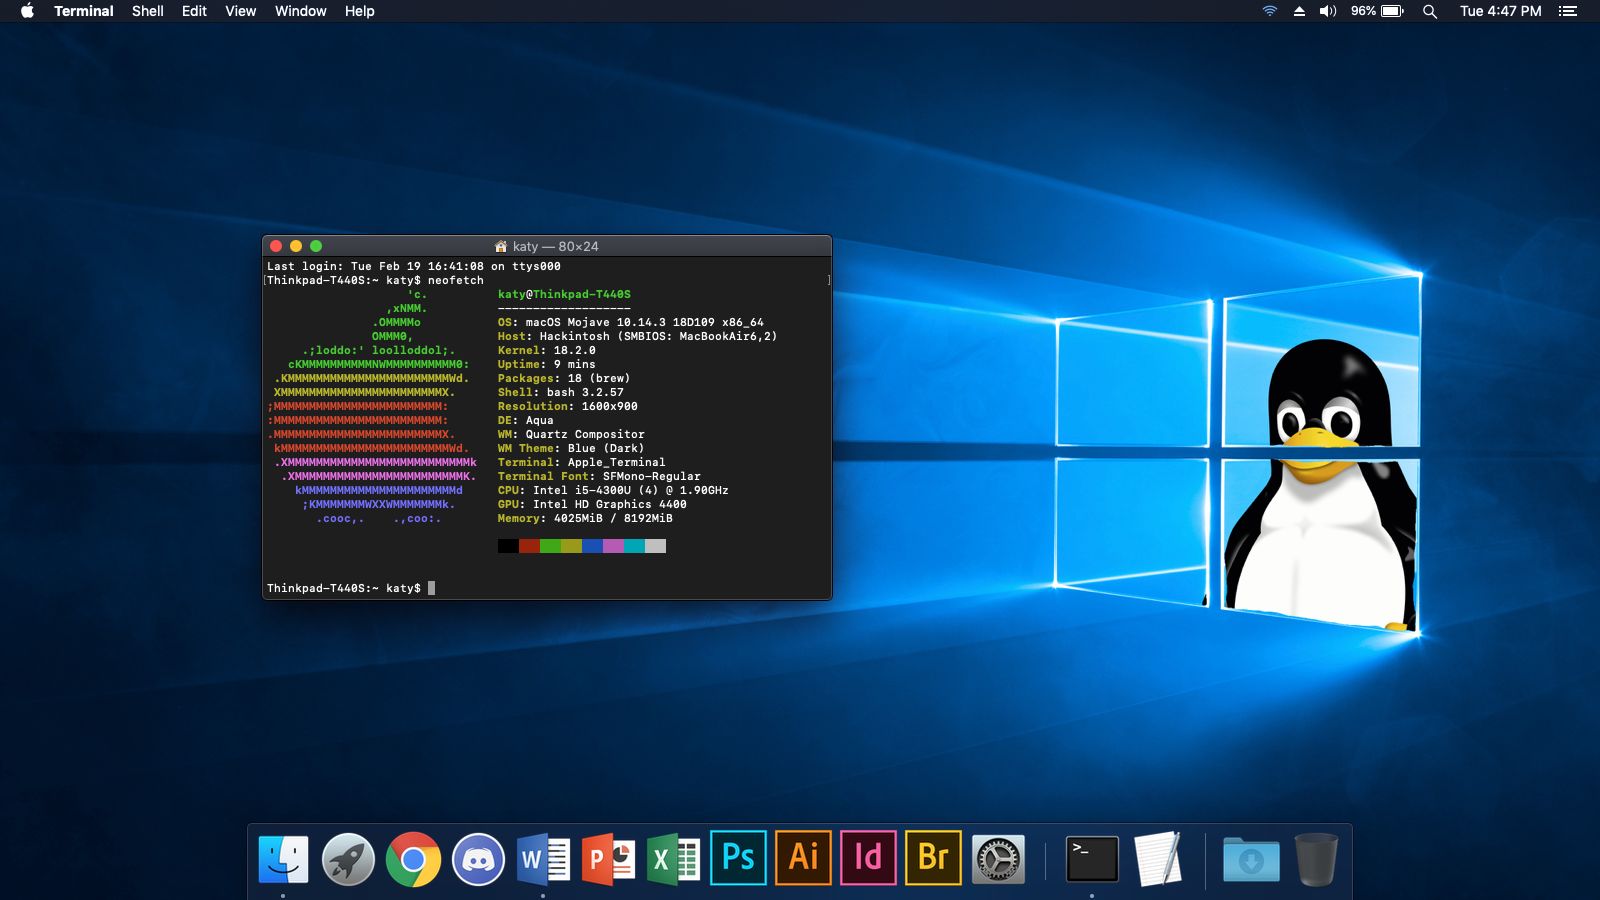Show battery status dropdown
1600x900 pixels.
point(1391,11)
